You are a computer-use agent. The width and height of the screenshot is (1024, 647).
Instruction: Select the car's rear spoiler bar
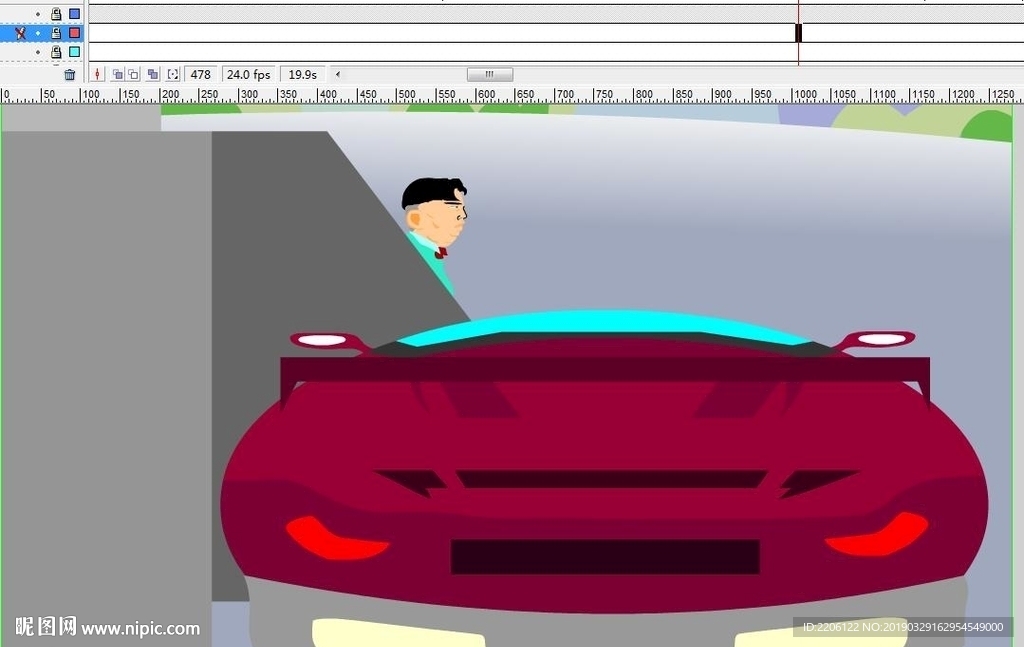point(605,370)
